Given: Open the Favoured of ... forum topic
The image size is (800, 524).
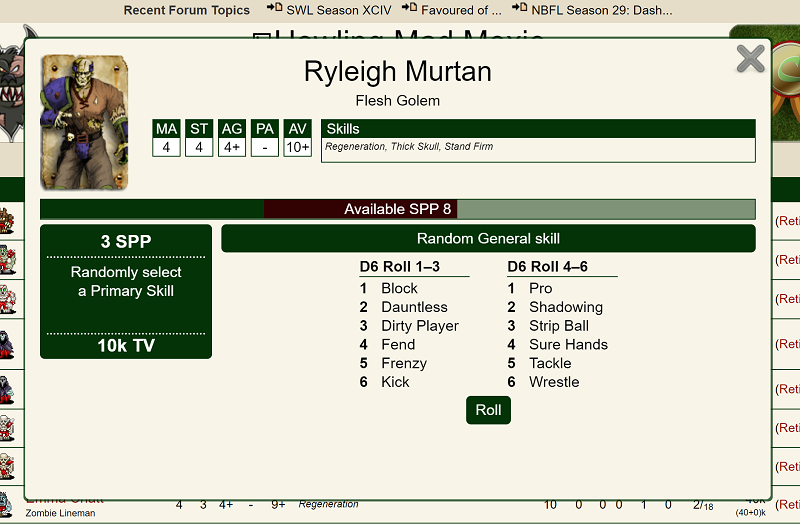Looking at the screenshot, I should click(x=461, y=10).
